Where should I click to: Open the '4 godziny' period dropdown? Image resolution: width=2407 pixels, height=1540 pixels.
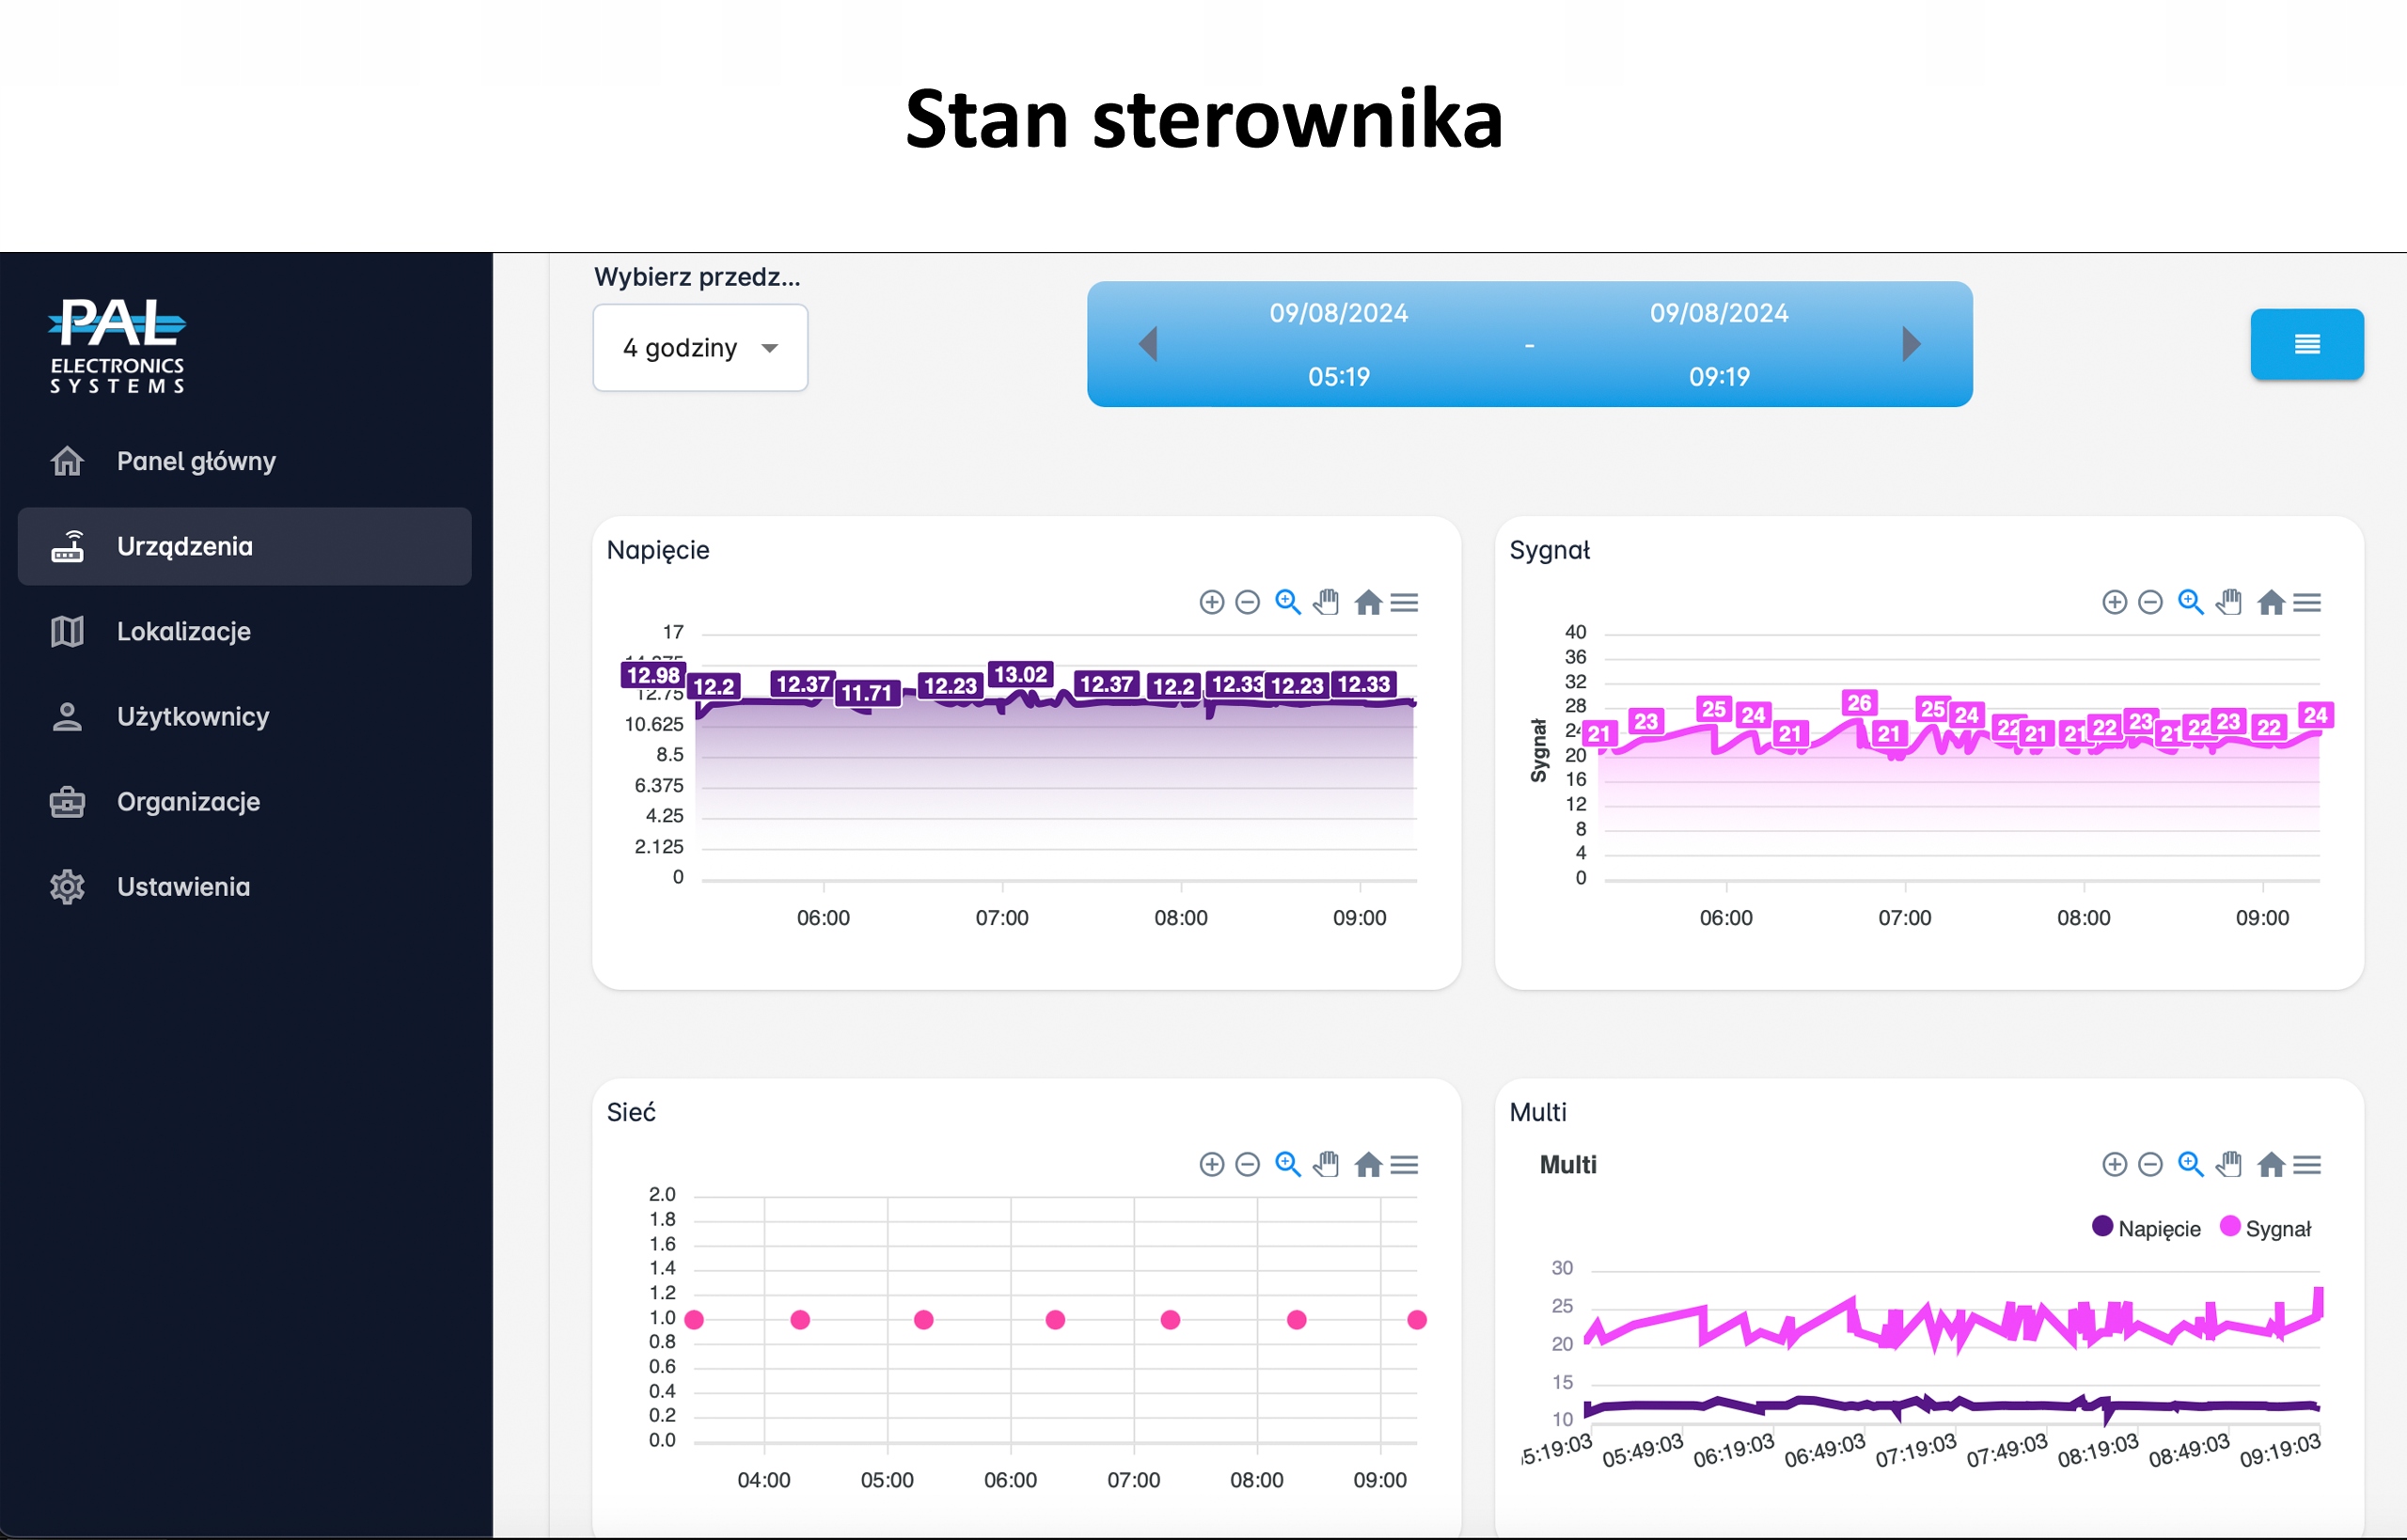(700, 348)
